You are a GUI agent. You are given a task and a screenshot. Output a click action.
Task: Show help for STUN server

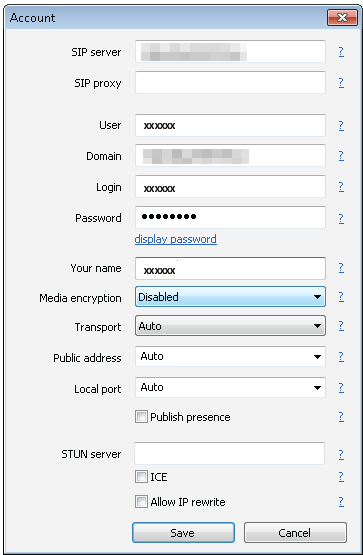click(x=341, y=454)
